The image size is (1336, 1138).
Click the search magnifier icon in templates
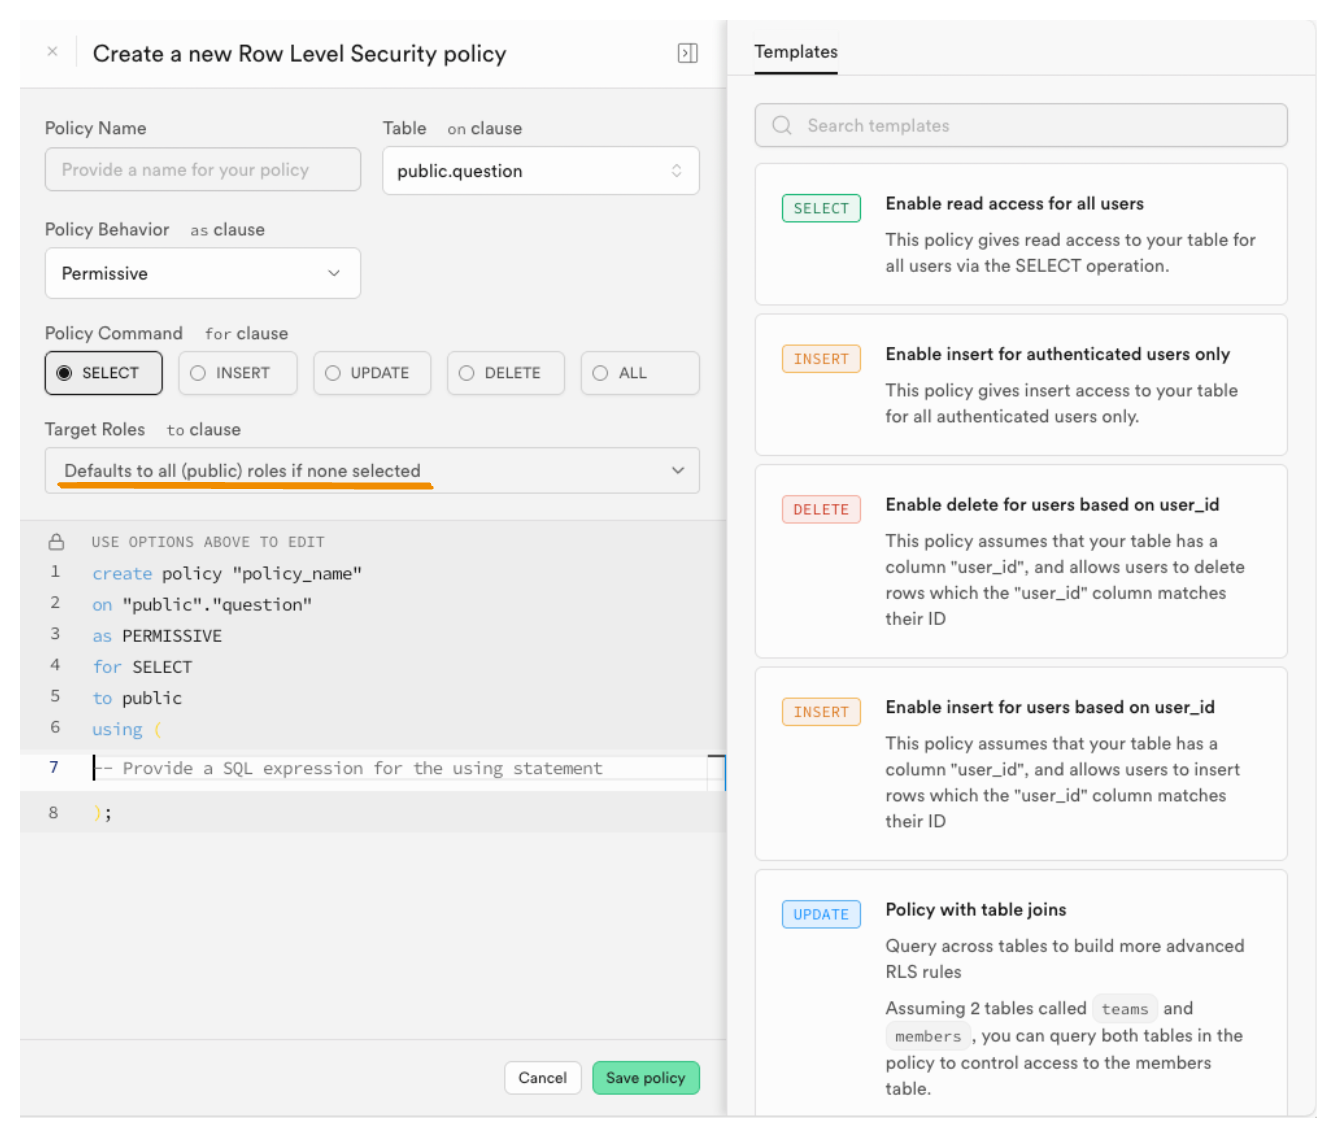[782, 126]
